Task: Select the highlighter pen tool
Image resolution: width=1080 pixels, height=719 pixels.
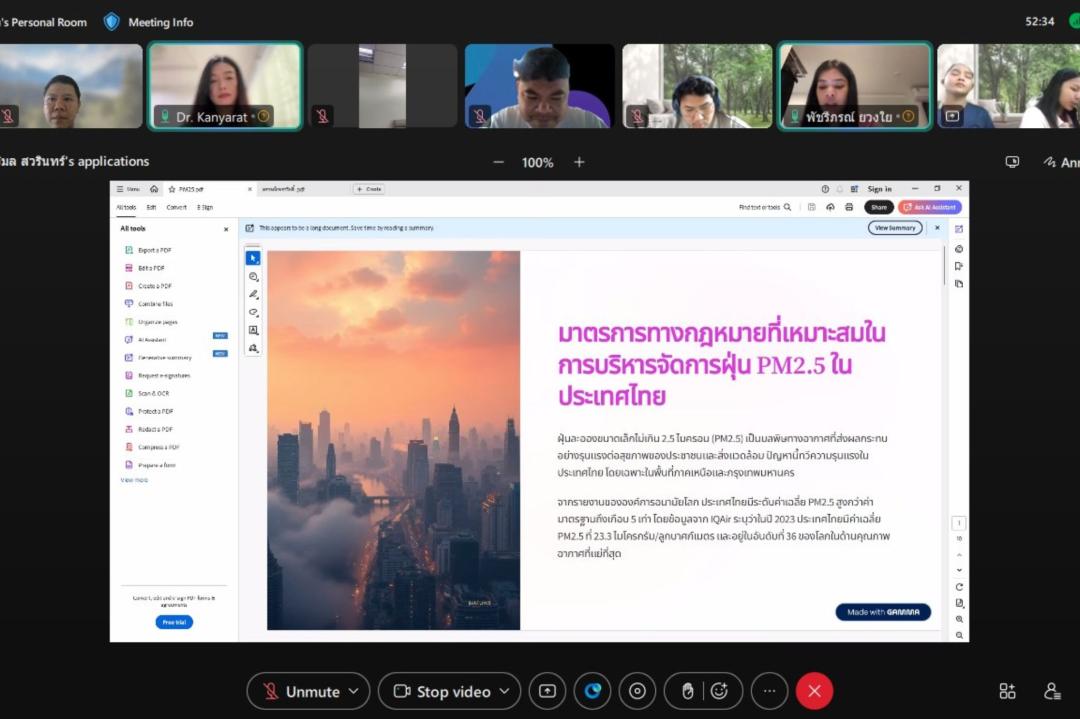Action: click(x=253, y=294)
